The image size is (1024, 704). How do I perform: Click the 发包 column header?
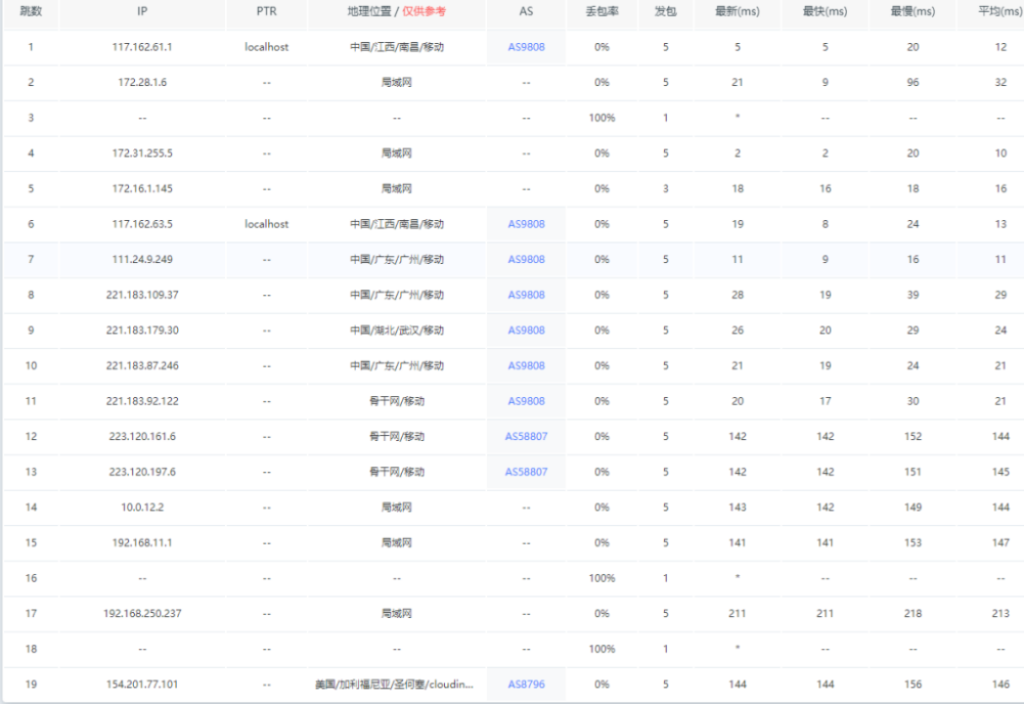point(665,11)
